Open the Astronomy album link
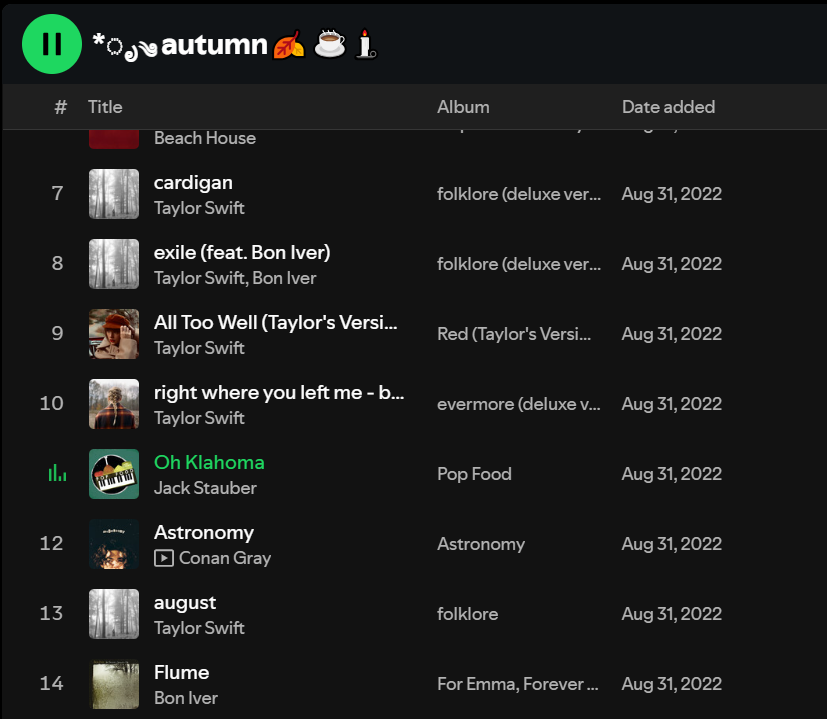This screenshot has height=719, width=827. (481, 544)
